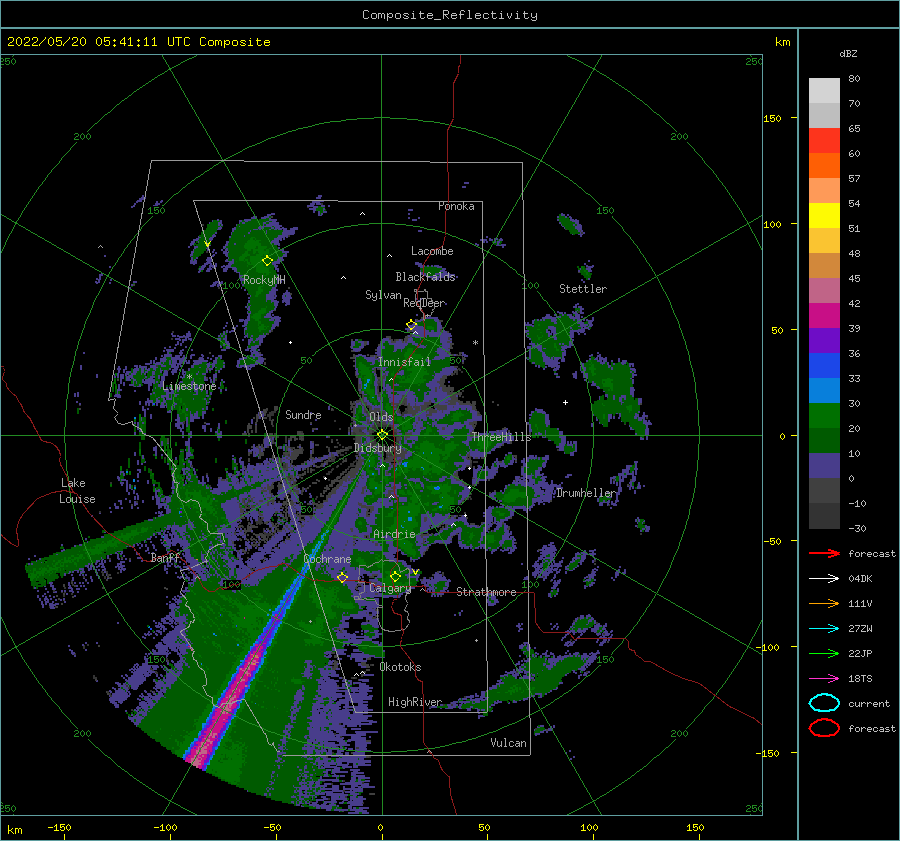Click the Airdrie label on the map
Image resolution: width=900 pixels, height=841 pixels.
pos(394,534)
